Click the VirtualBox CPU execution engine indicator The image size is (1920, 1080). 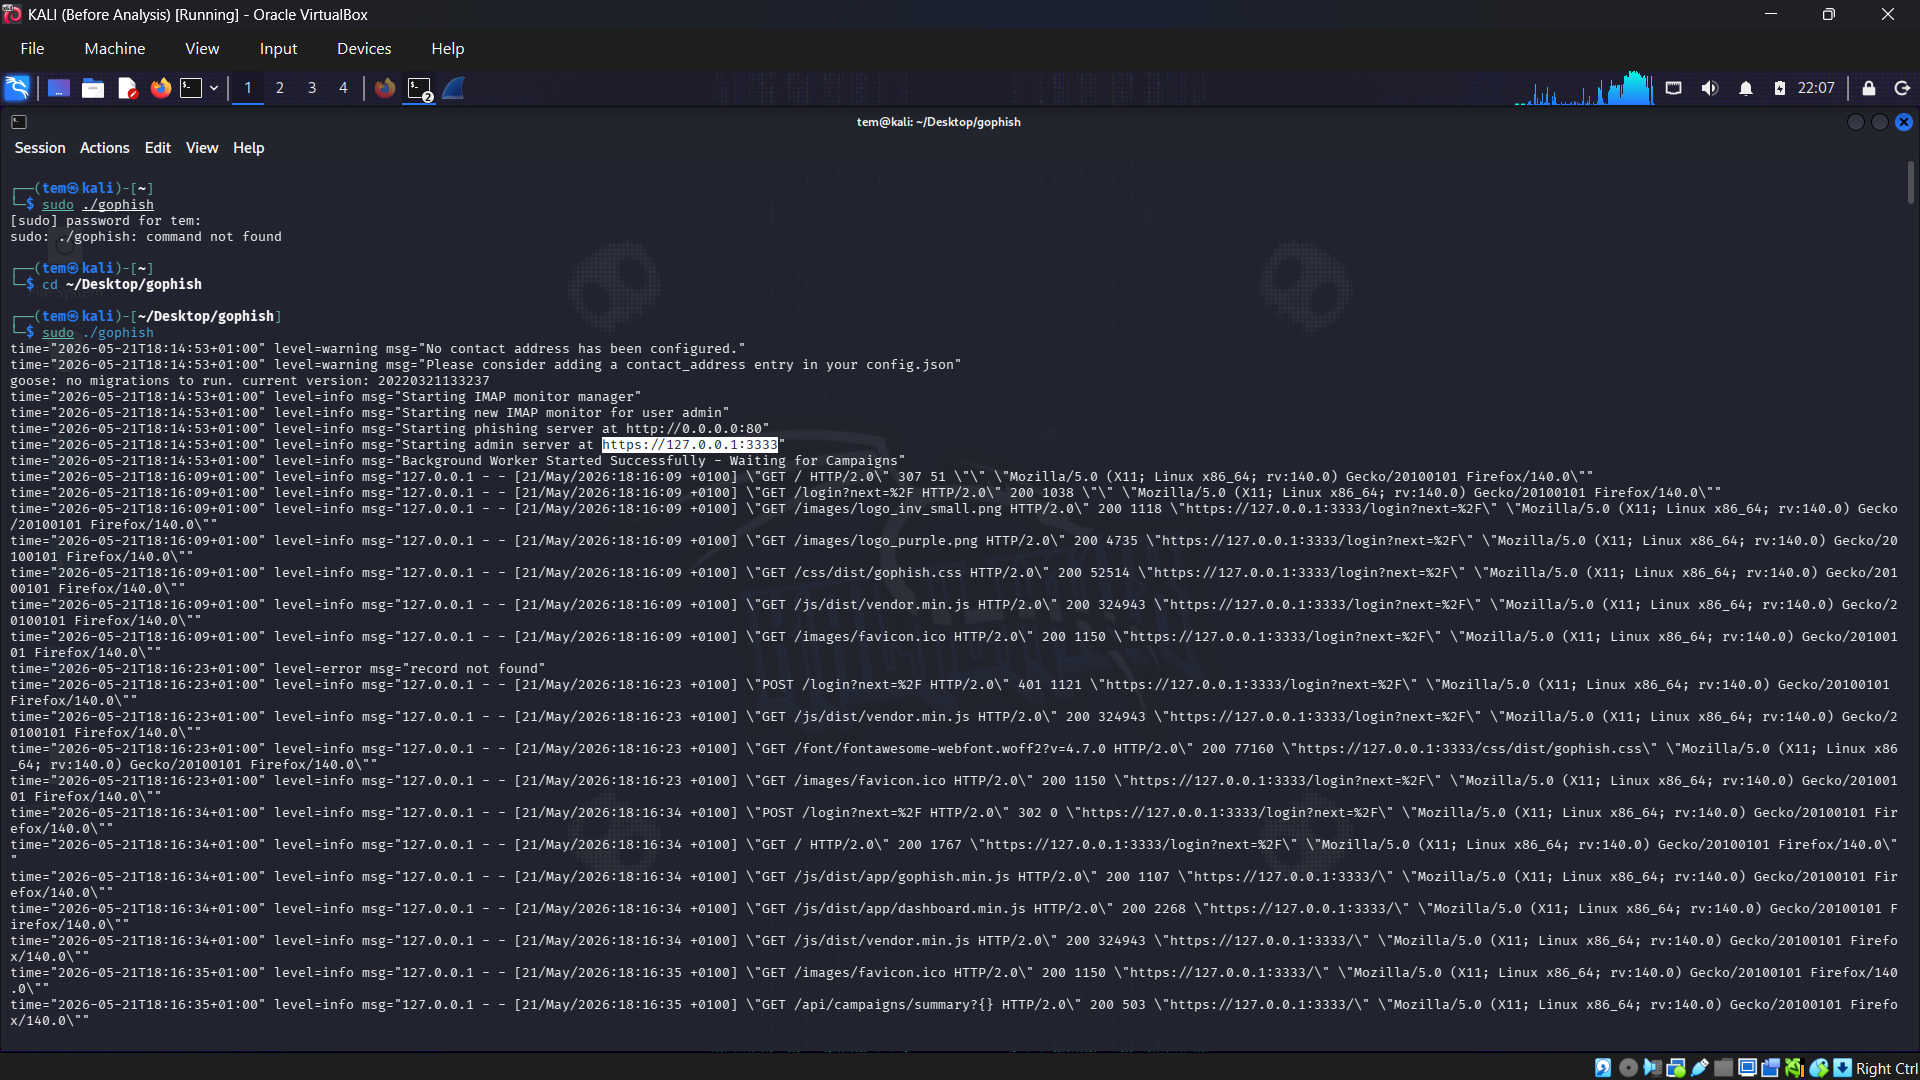[1795, 1068]
